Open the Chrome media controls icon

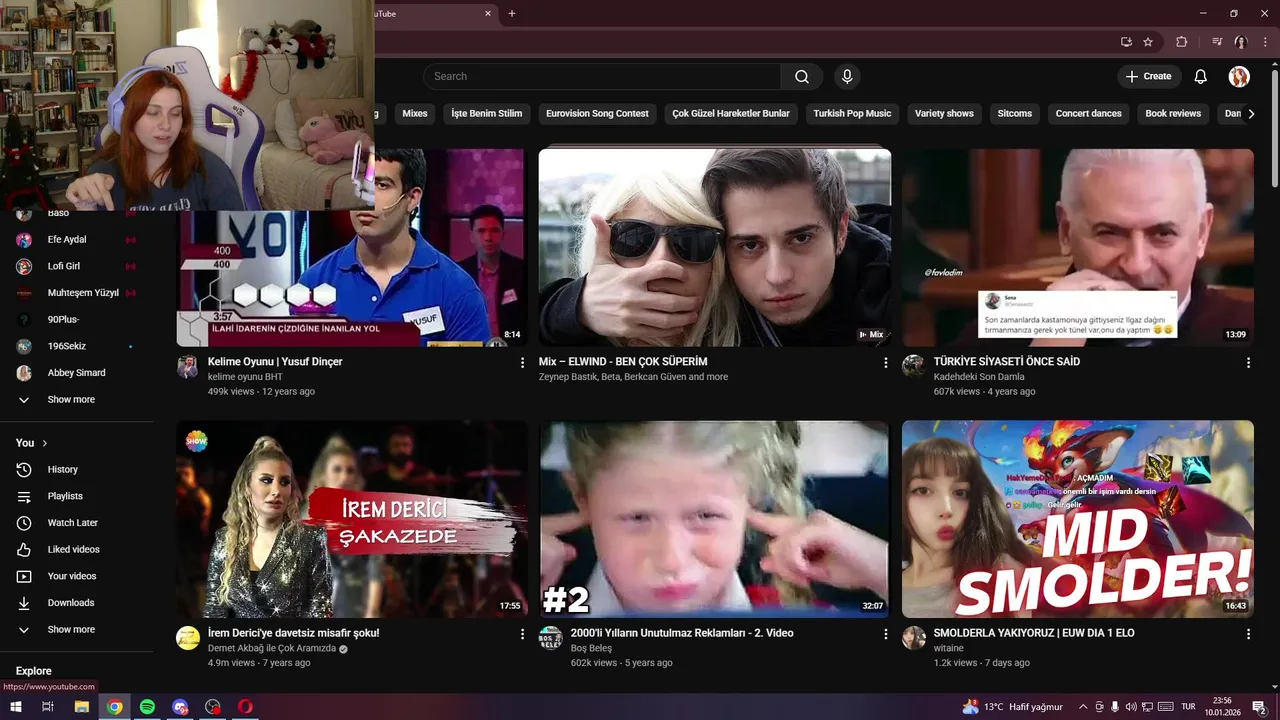click(1217, 42)
